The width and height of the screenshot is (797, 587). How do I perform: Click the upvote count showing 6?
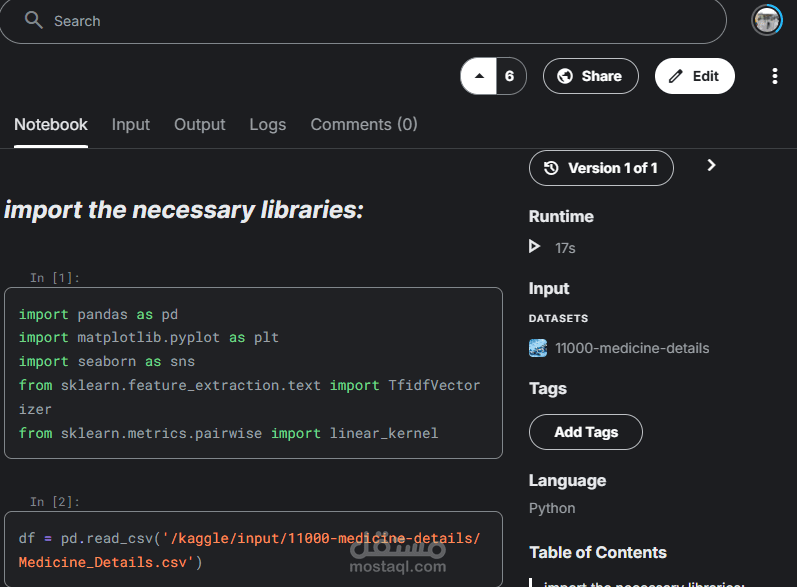[510, 76]
